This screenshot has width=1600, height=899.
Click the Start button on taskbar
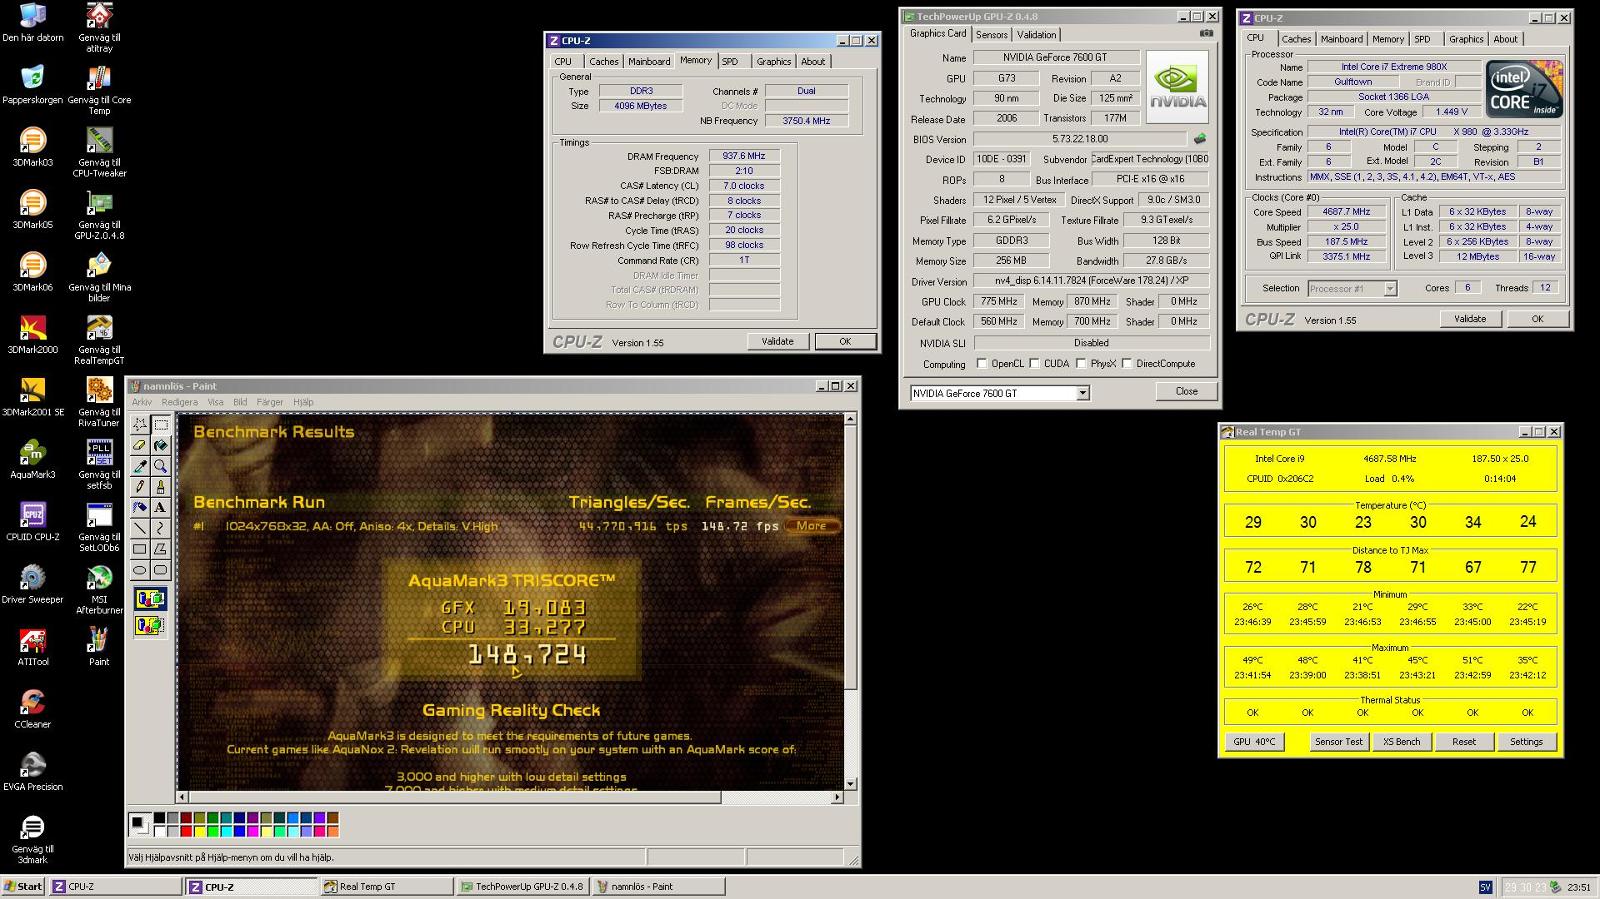(24, 887)
